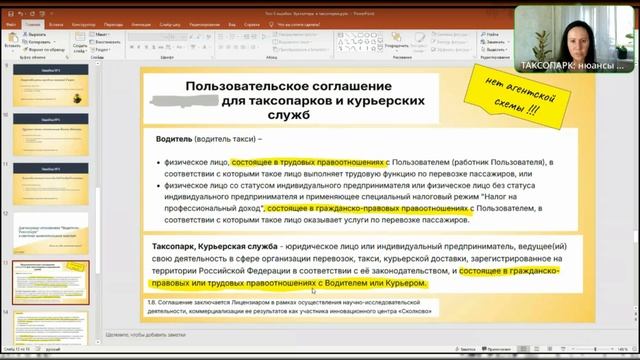640x360 pixels.
Task: Expand the Copy button's dropdown arrow
Action: 54,42
